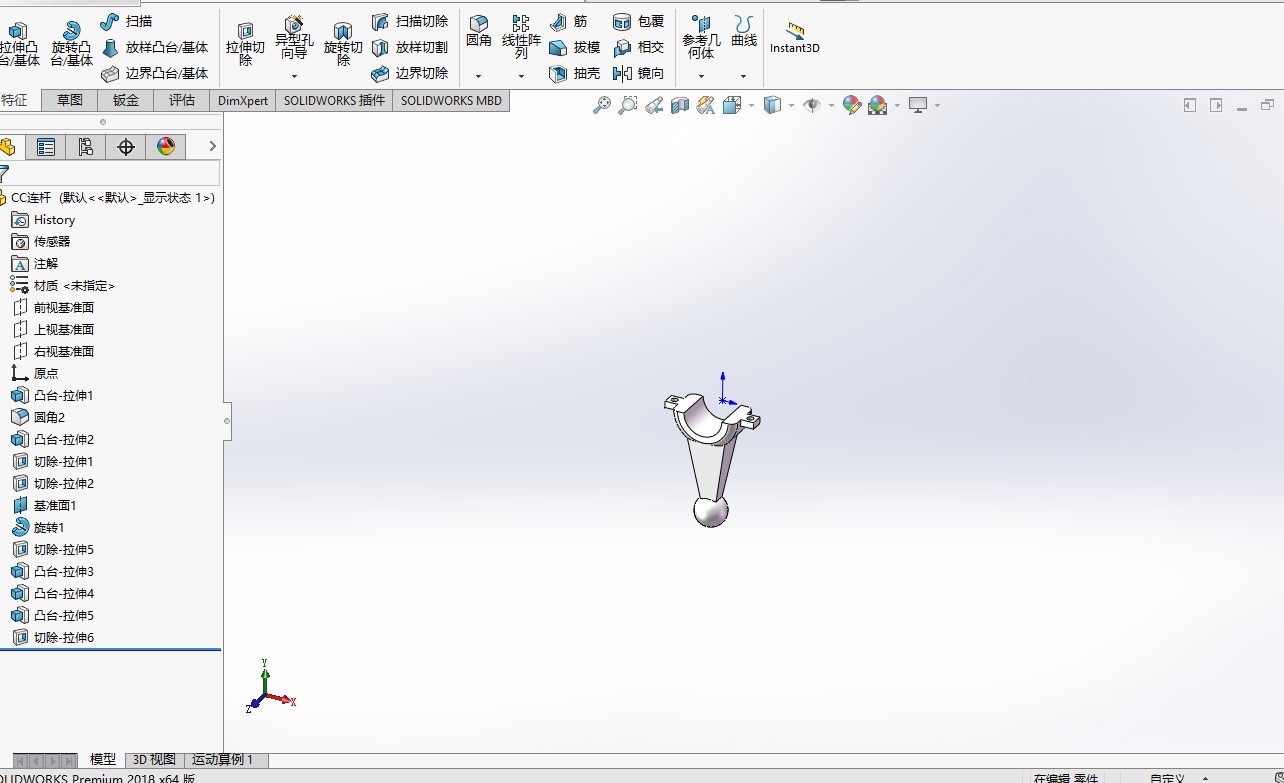The width and height of the screenshot is (1284, 783).
Task: Open the 运动算例 1 motion study tab
Action: pyautogui.click(x=223, y=760)
